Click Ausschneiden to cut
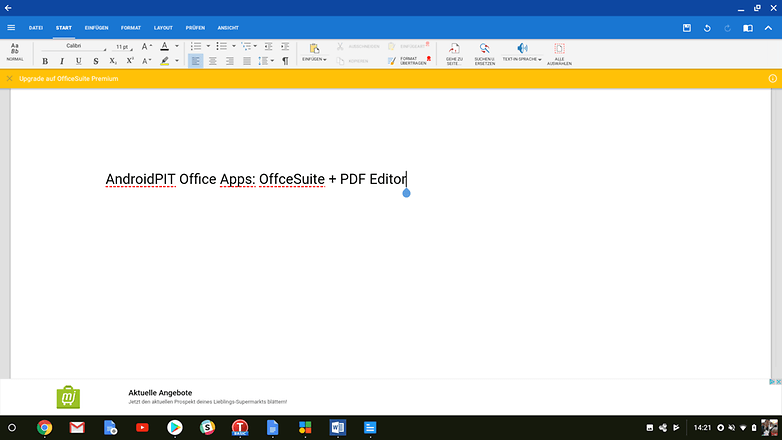This screenshot has height=440, width=782. (358, 46)
